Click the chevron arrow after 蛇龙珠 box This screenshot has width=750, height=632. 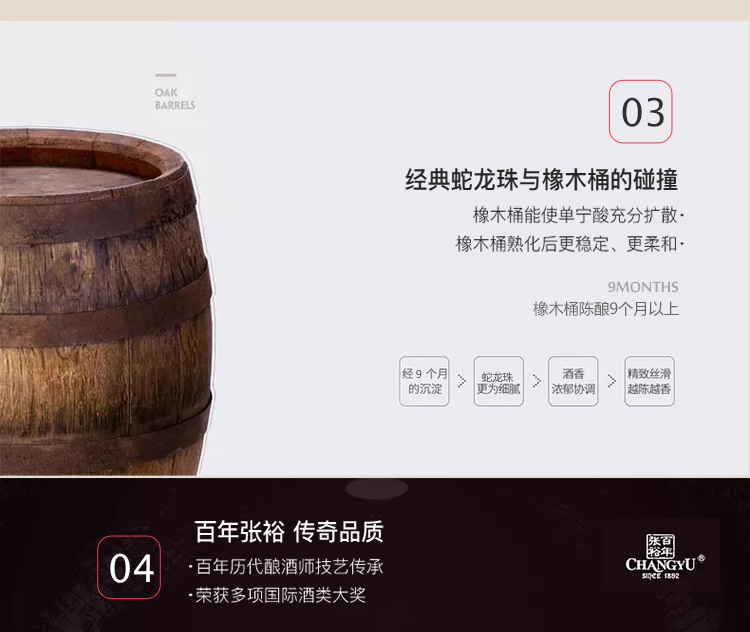click(x=537, y=381)
